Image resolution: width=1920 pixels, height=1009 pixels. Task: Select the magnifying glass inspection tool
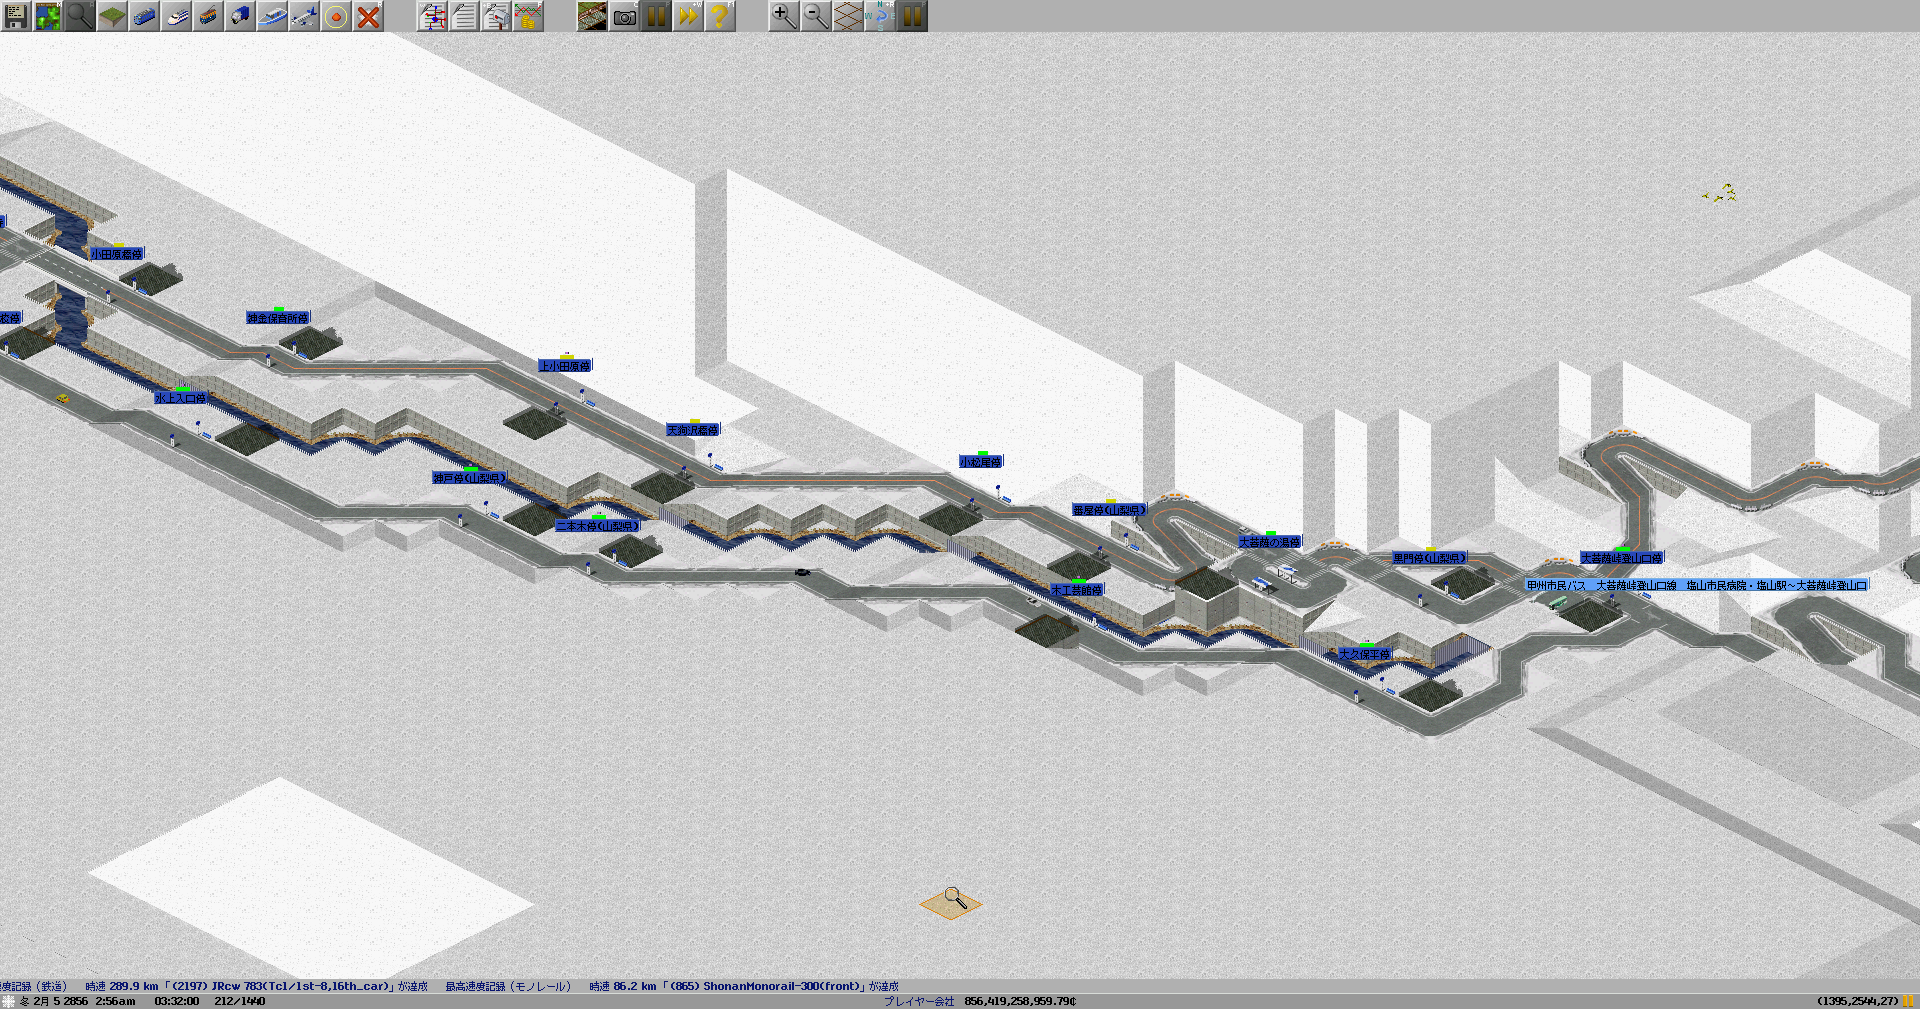coord(80,16)
